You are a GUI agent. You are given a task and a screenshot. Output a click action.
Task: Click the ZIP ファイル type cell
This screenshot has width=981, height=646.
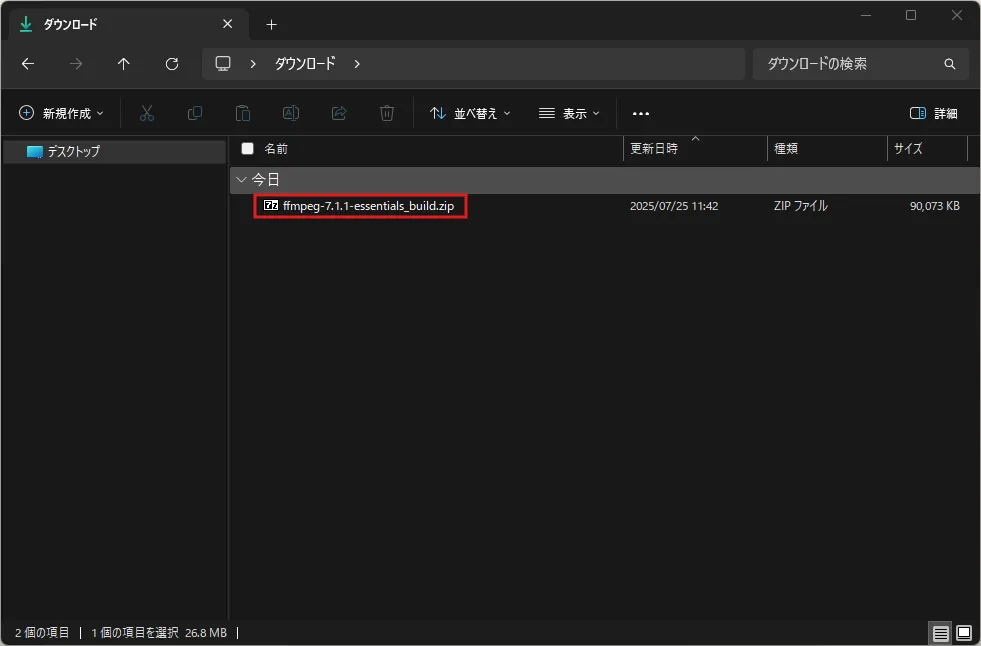click(x=800, y=206)
